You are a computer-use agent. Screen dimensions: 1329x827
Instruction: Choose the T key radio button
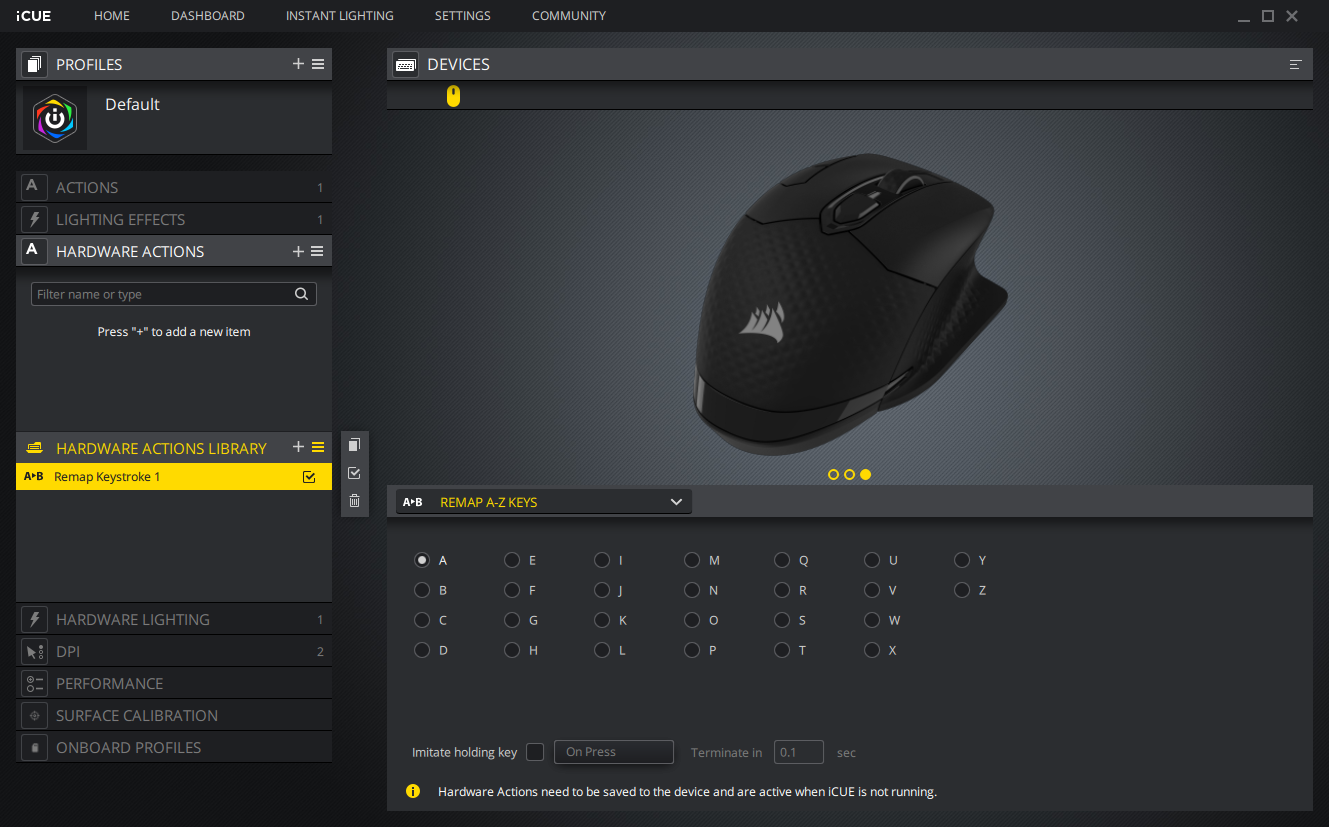click(x=782, y=651)
